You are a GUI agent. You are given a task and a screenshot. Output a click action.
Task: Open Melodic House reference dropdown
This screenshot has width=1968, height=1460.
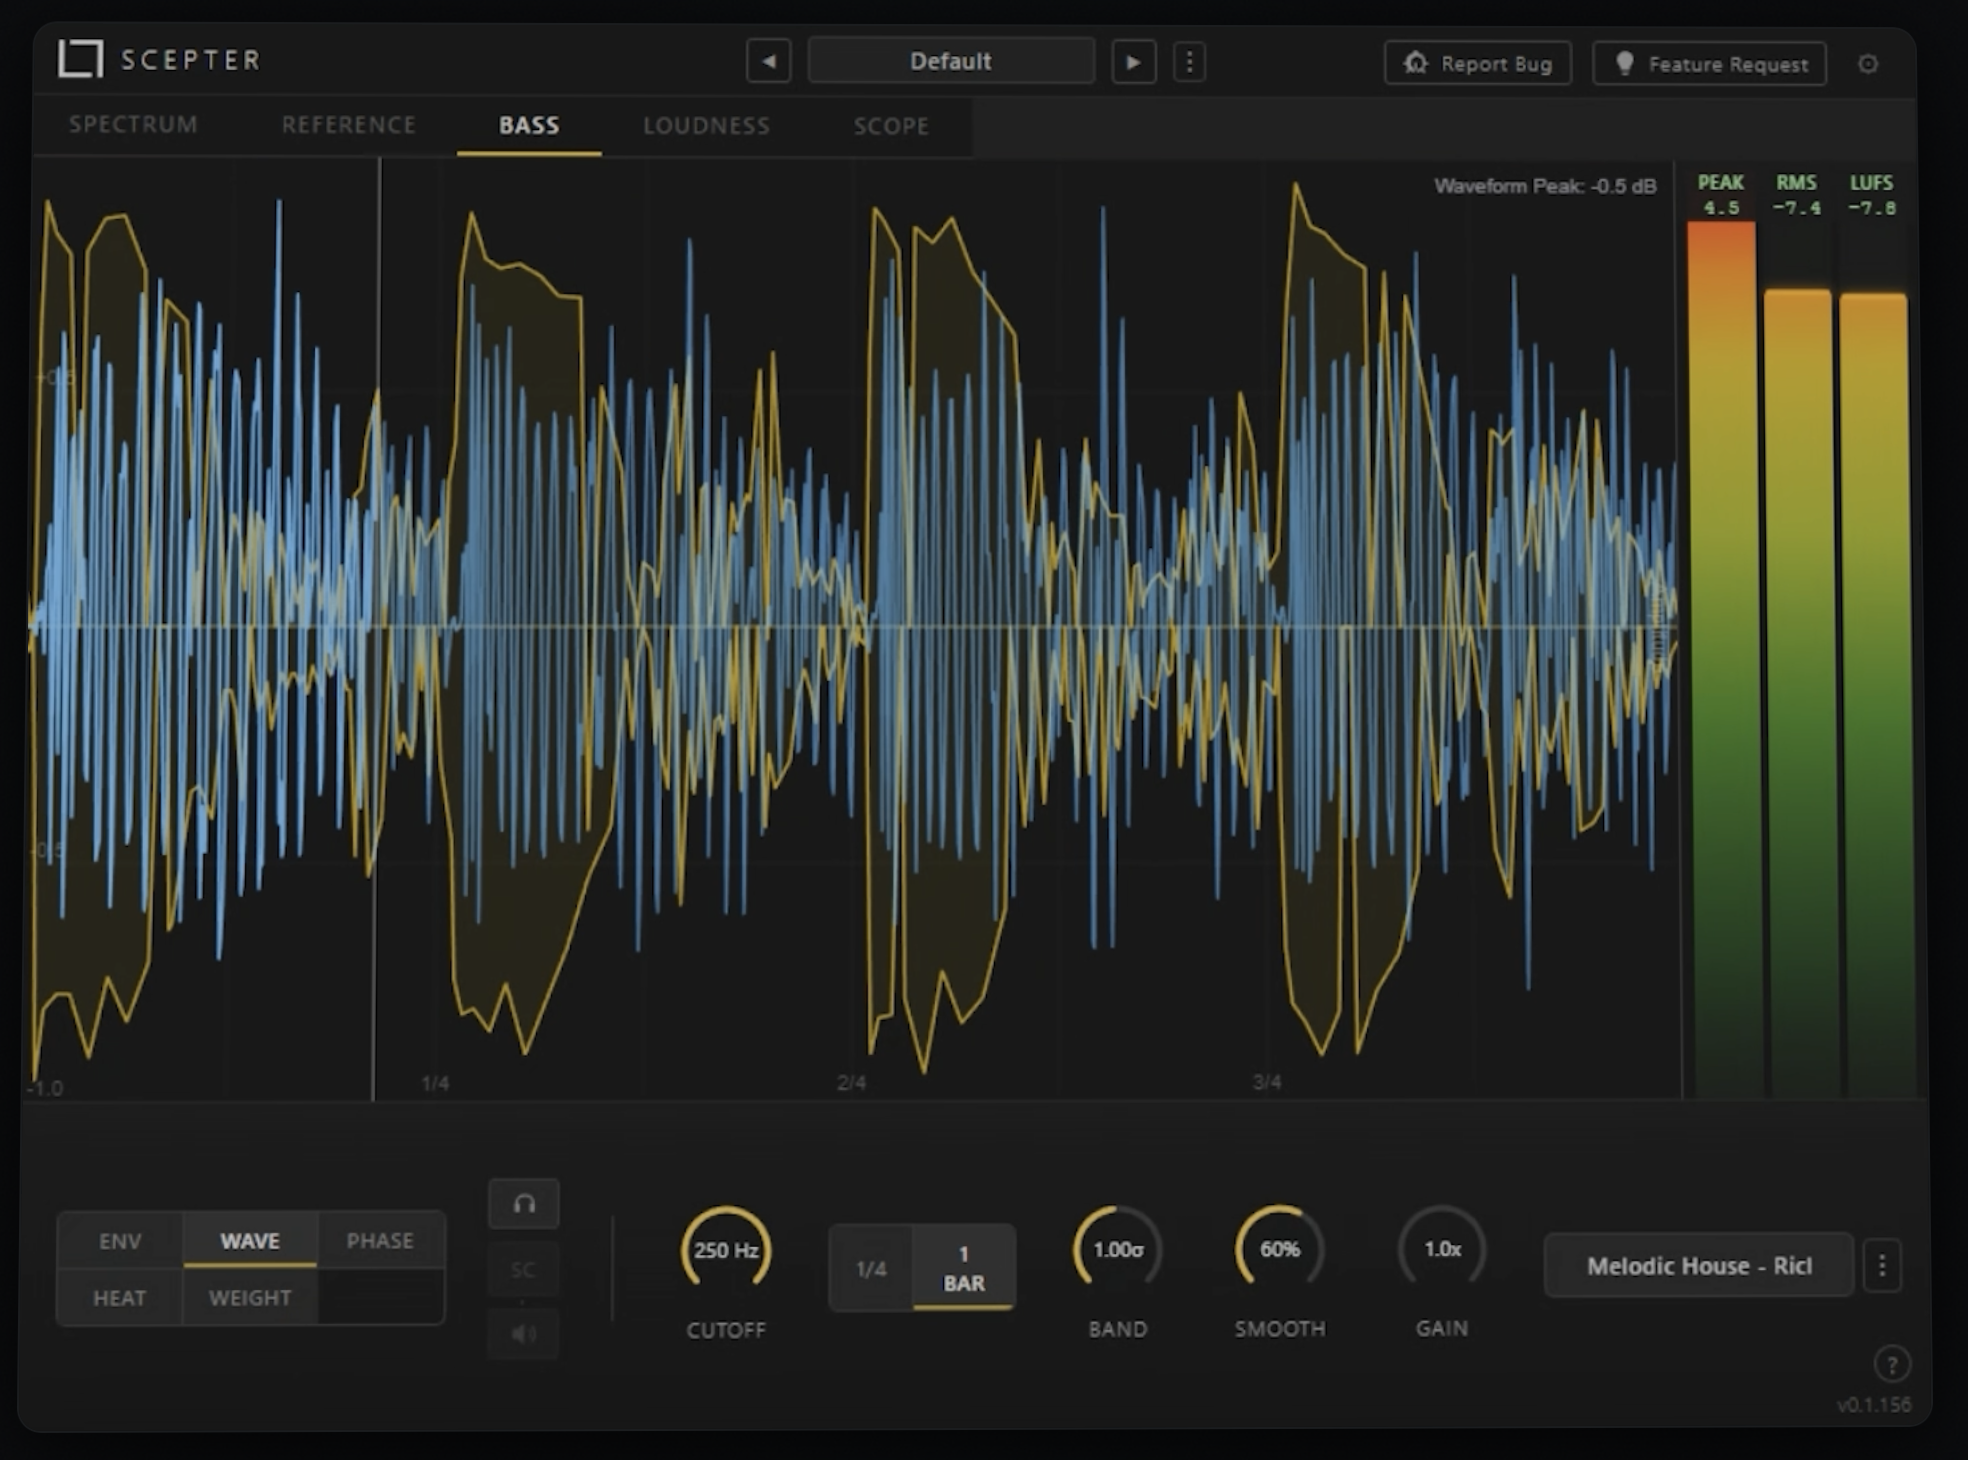coord(1698,1266)
